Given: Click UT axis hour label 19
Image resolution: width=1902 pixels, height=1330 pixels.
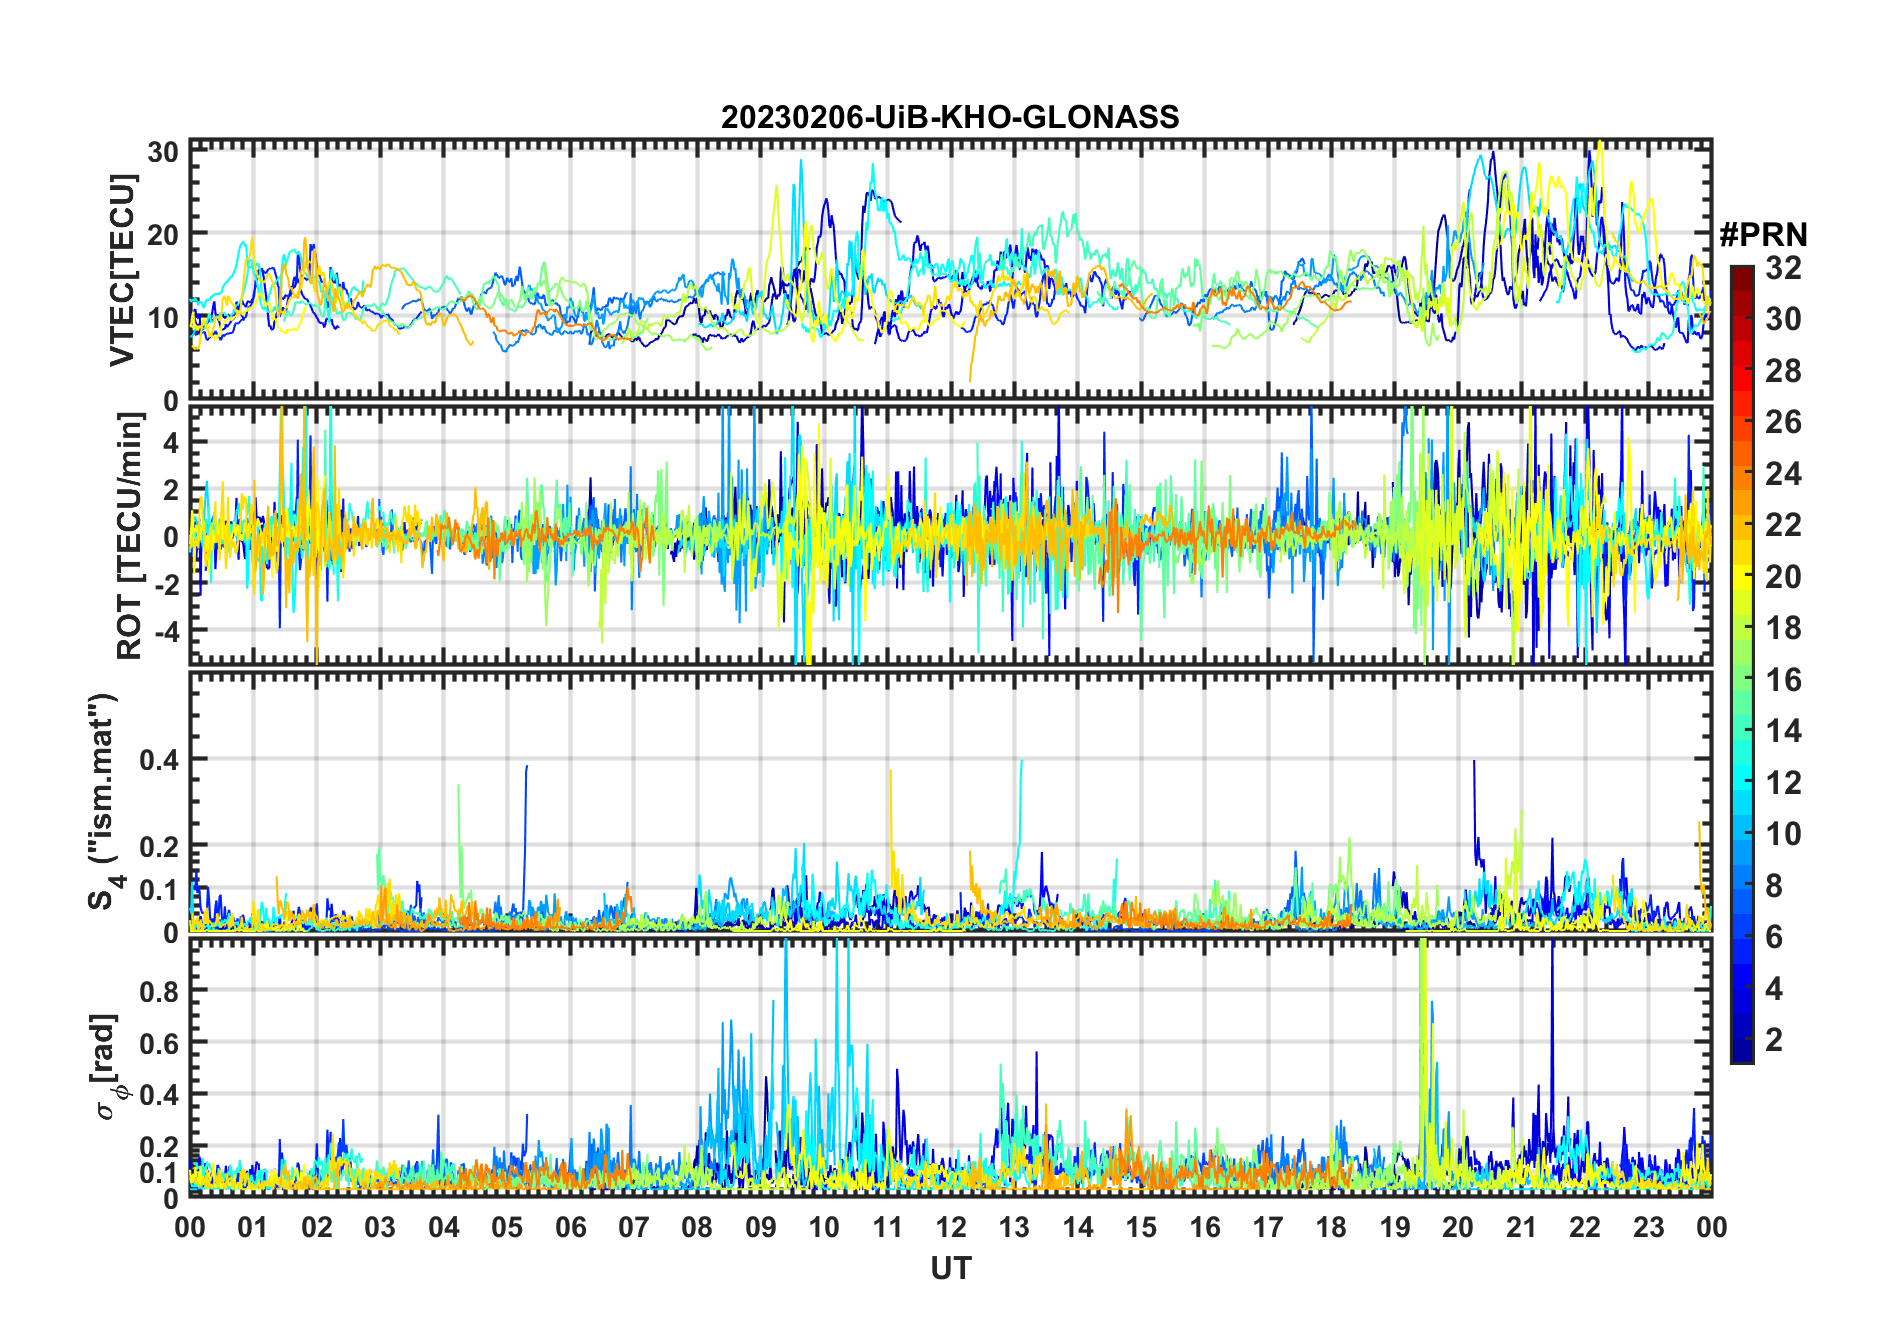Looking at the screenshot, I should click(1395, 1227).
